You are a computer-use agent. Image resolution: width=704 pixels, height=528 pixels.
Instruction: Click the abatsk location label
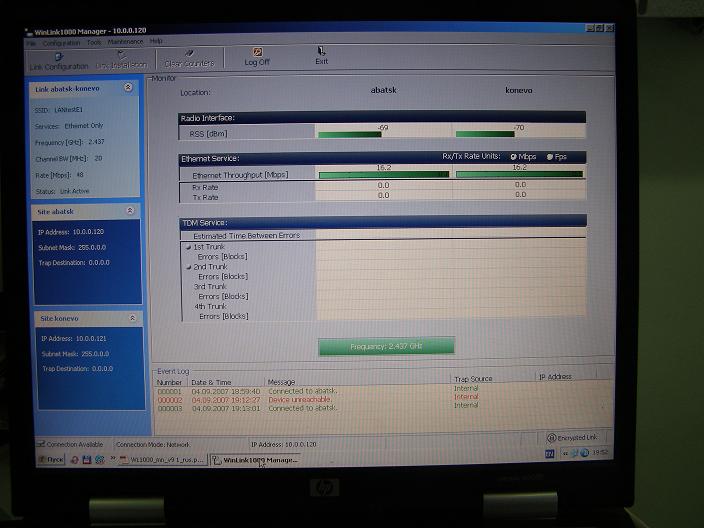coord(383,90)
